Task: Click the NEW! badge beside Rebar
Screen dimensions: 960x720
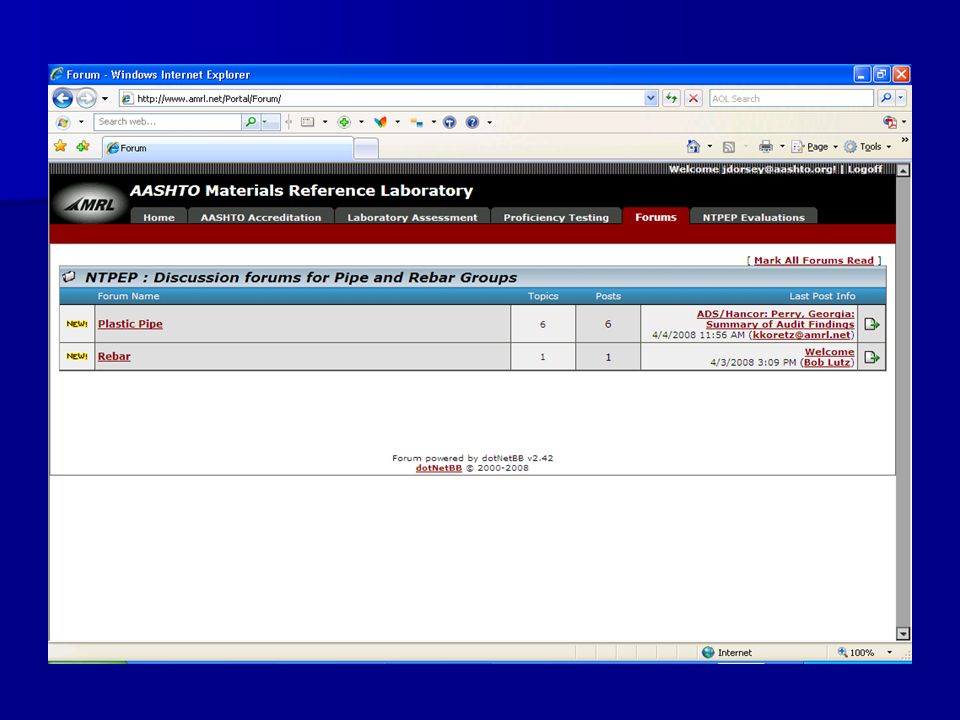Action: 77,356
